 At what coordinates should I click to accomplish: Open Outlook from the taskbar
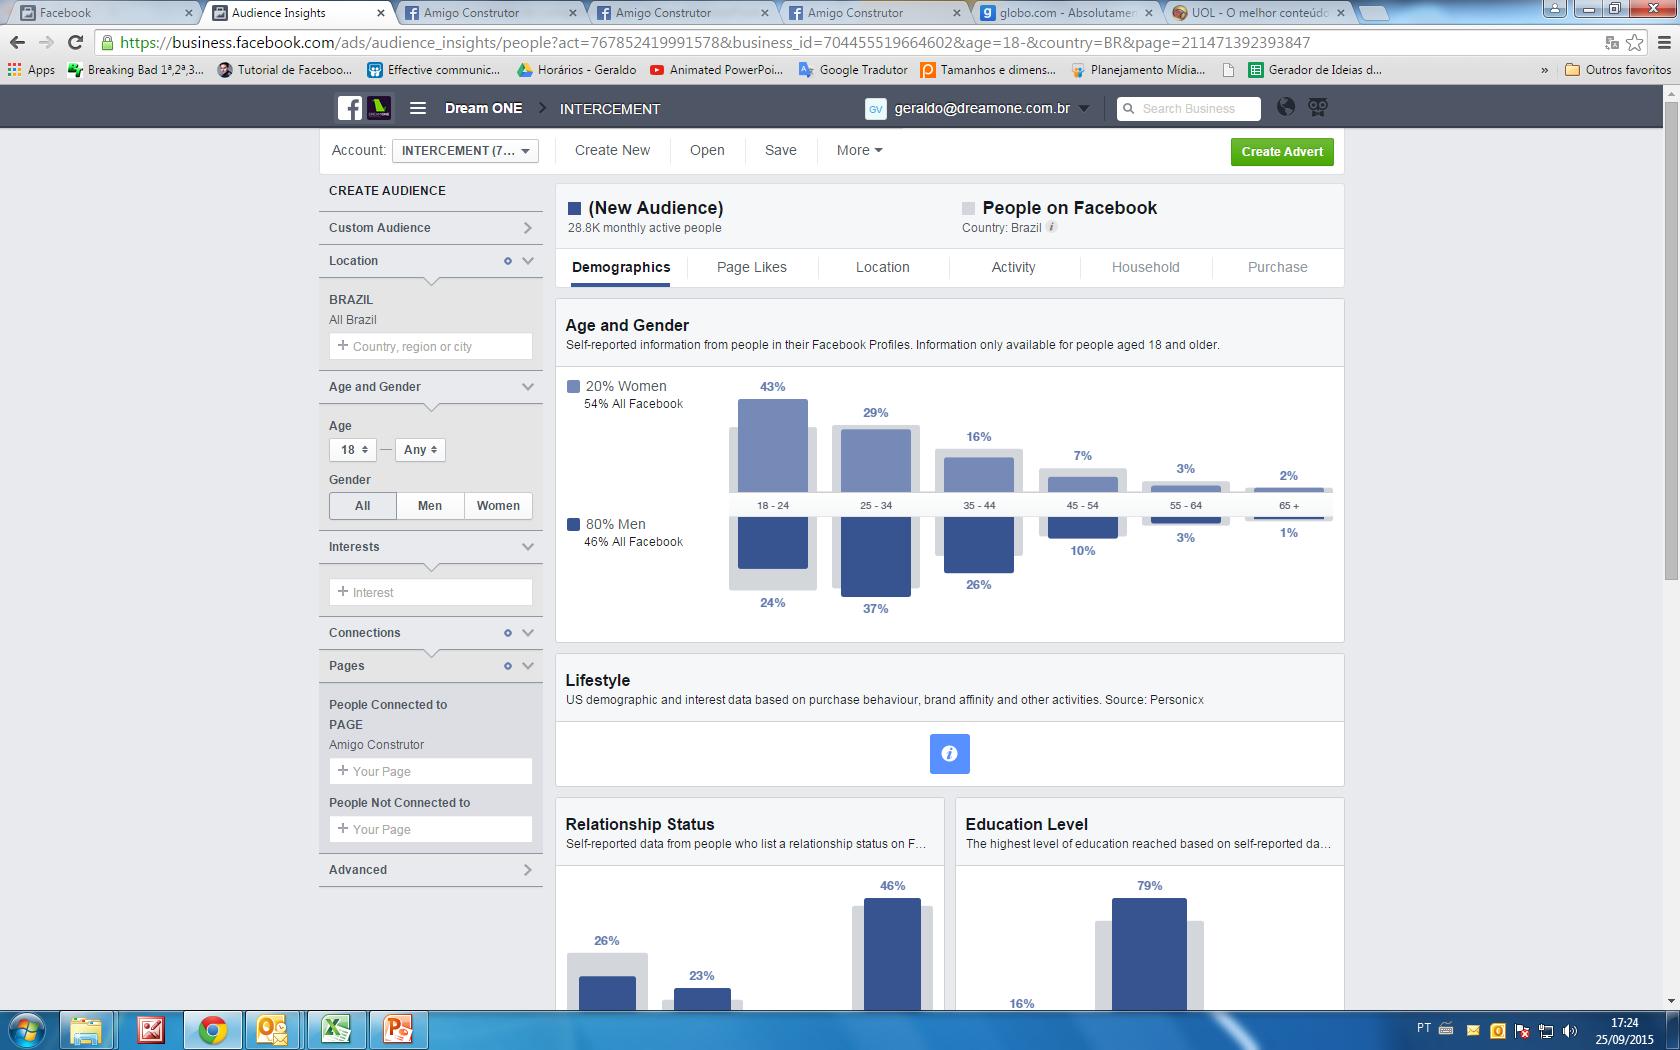(x=273, y=1030)
